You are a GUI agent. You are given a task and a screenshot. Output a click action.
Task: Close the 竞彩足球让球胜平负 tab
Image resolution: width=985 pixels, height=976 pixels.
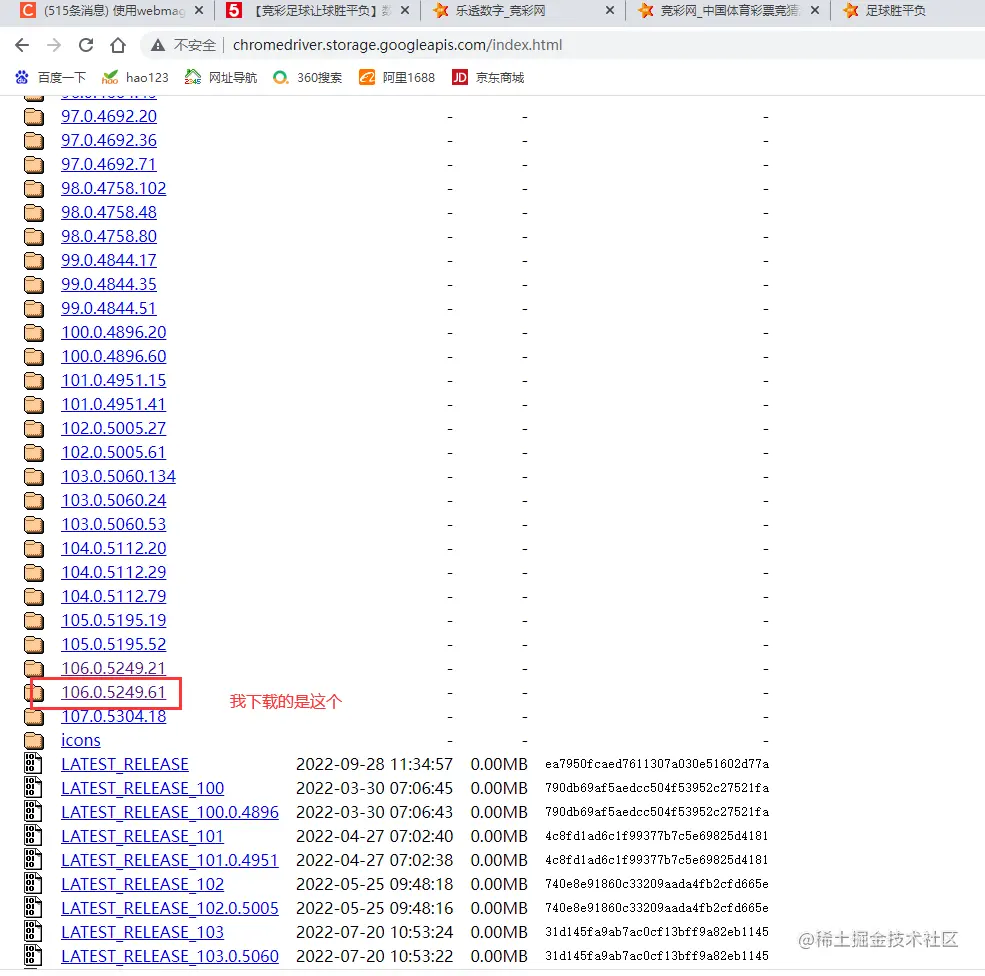tap(405, 11)
